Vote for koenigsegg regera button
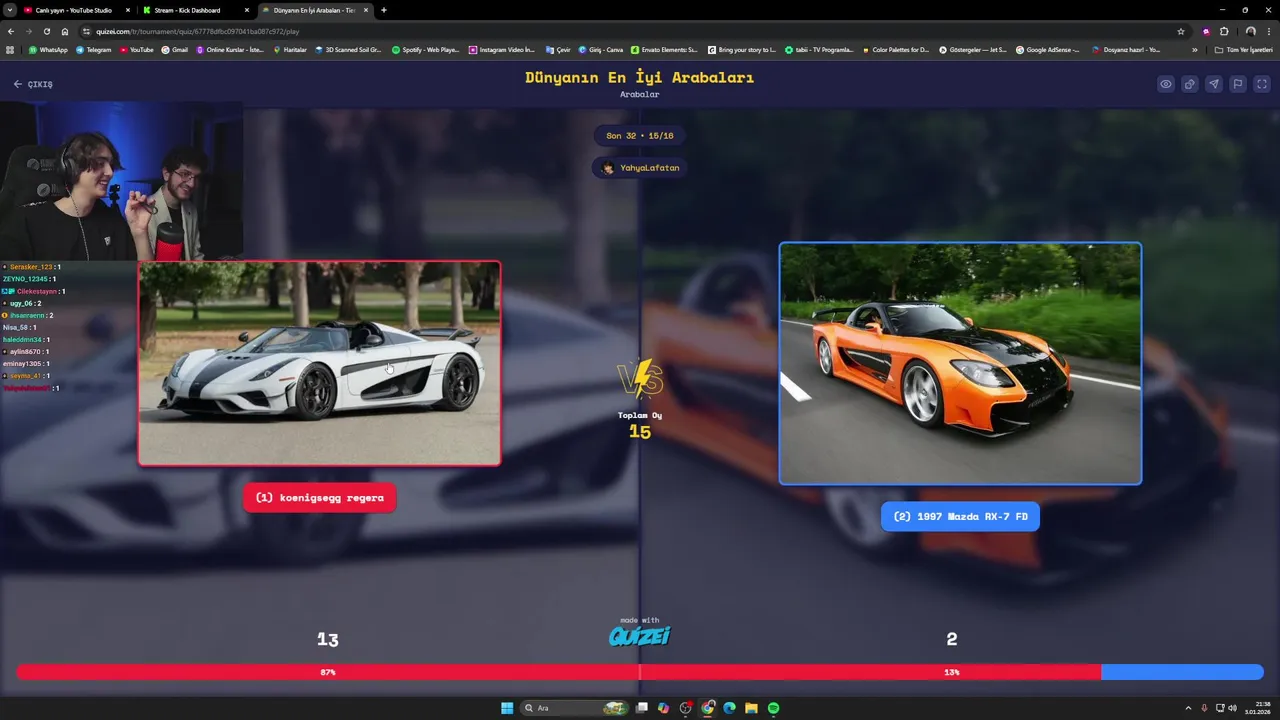This screenshot has width=1280, height=720. [320, 498]
